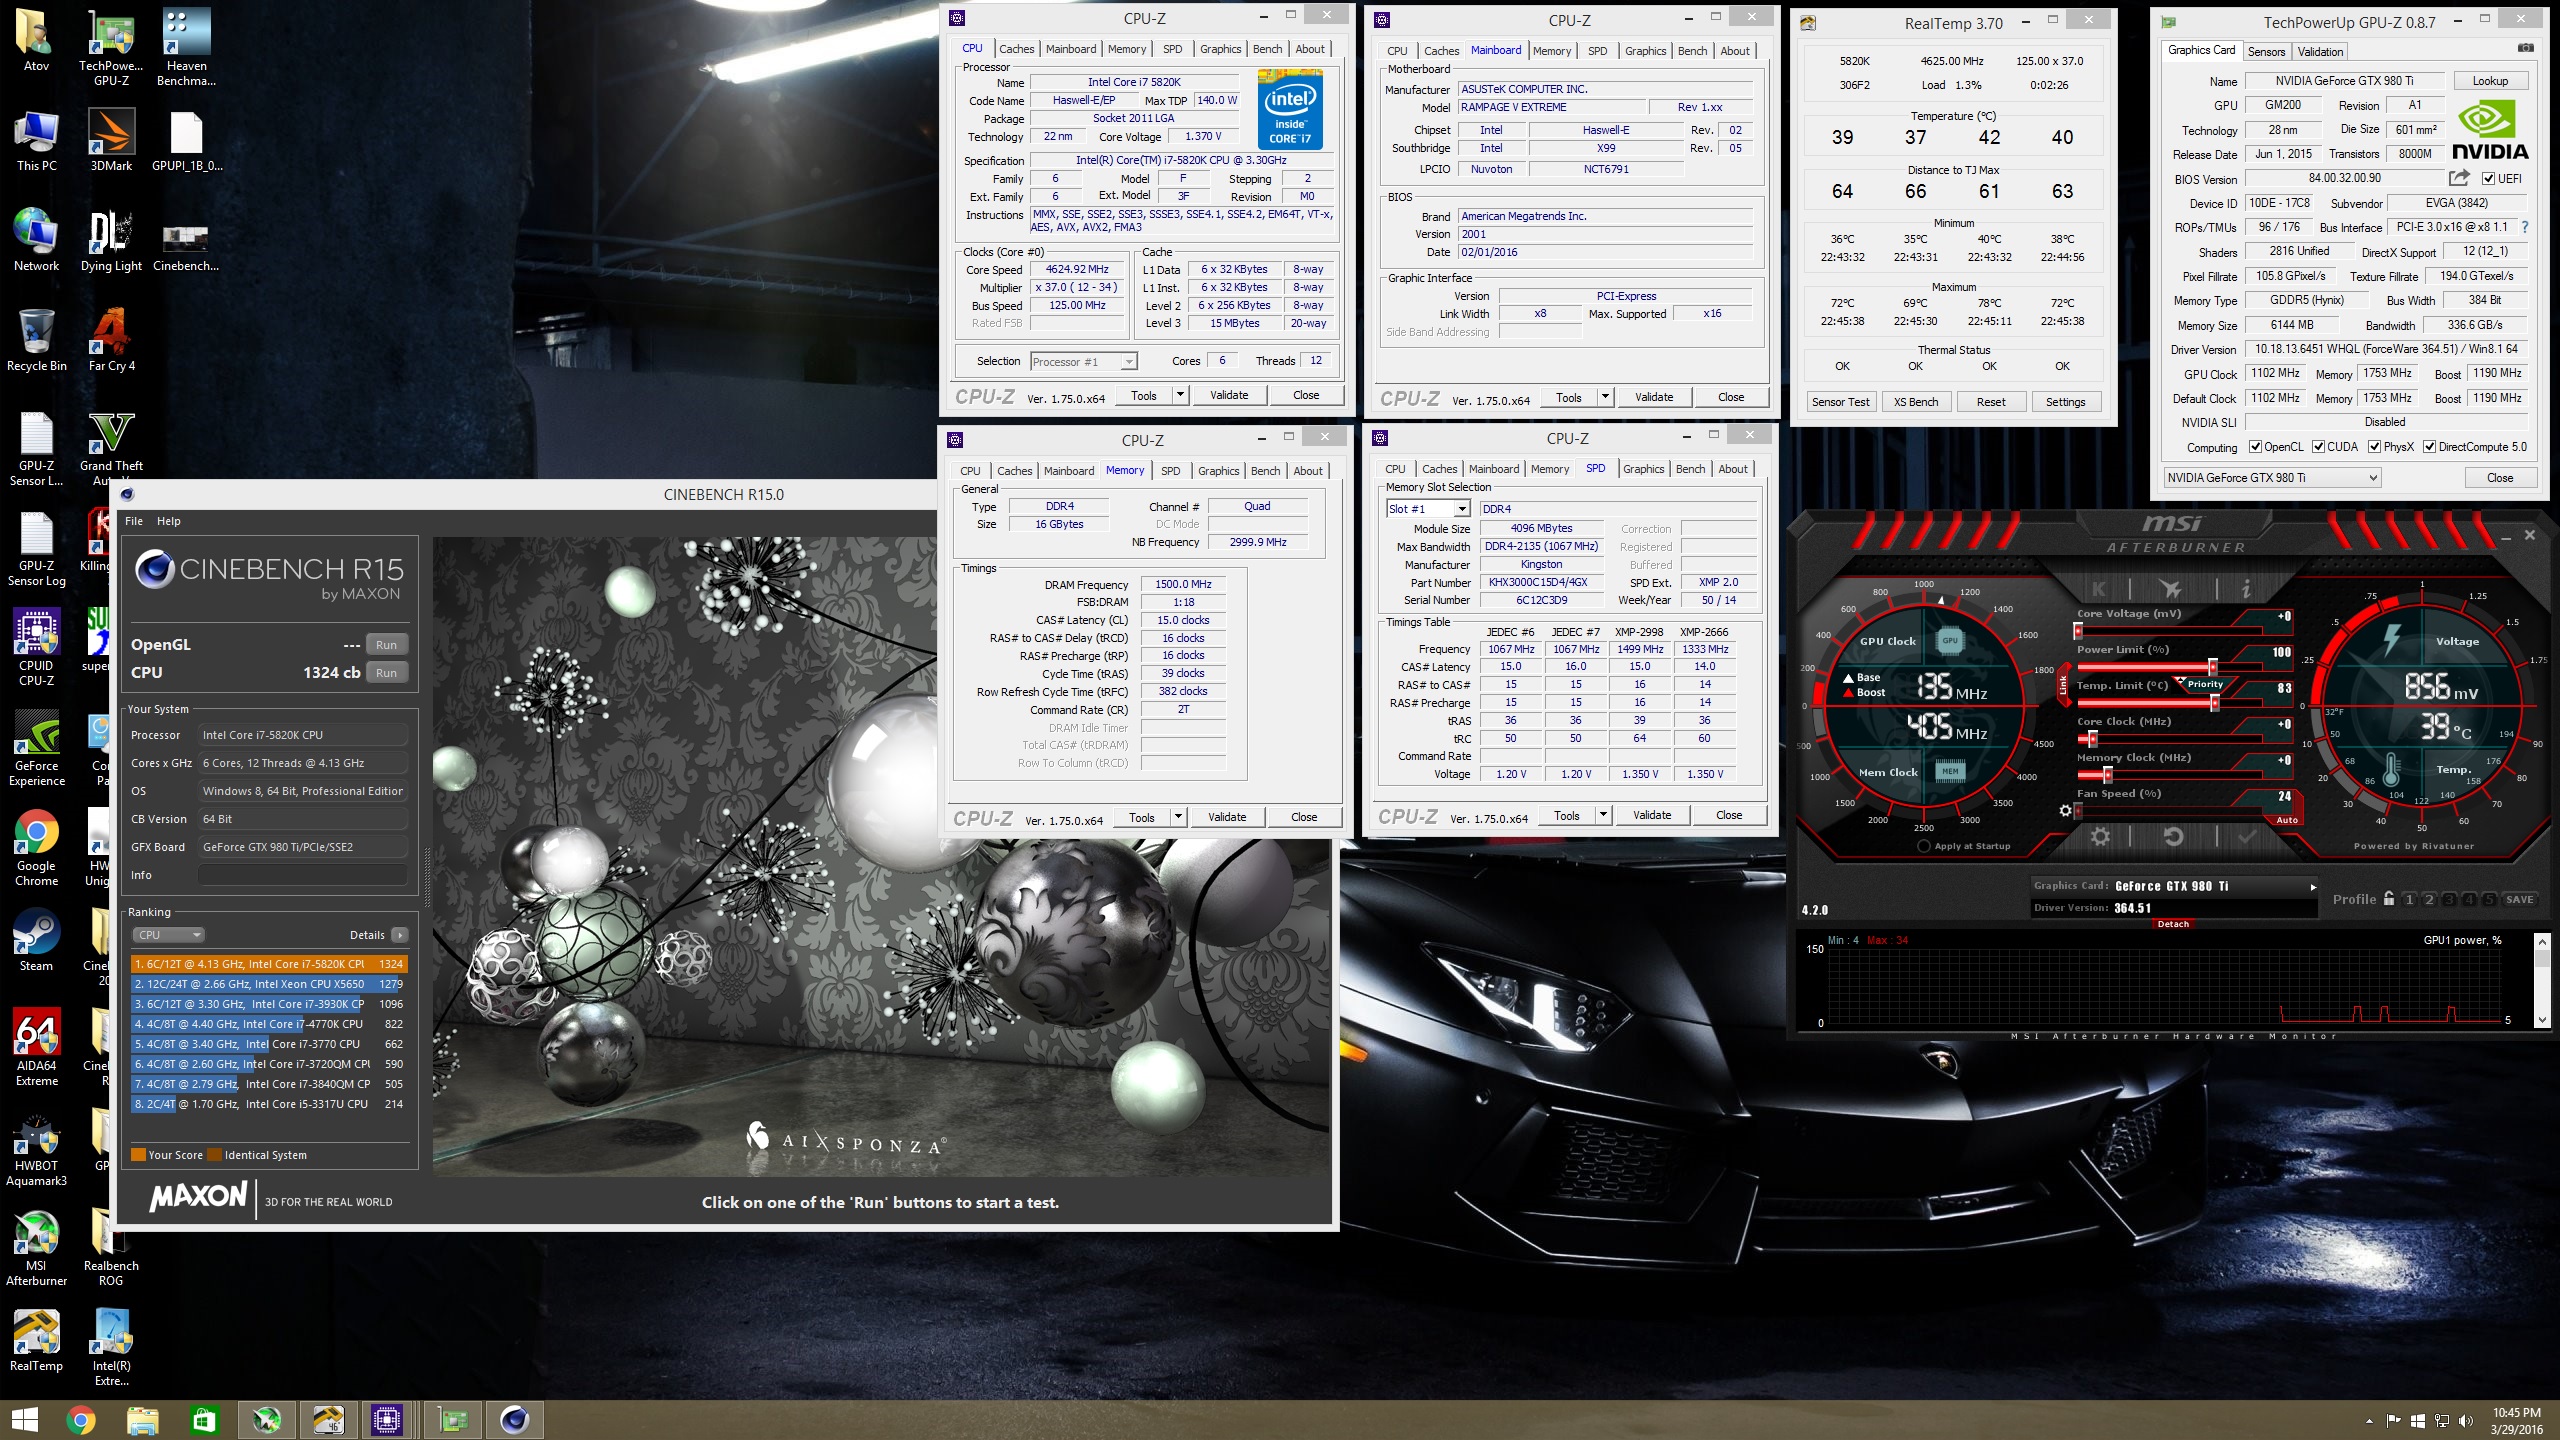Open the Heaven Benchmark desktop icon
Viewport: 2560px width, 1440px height.
[186, 48]
